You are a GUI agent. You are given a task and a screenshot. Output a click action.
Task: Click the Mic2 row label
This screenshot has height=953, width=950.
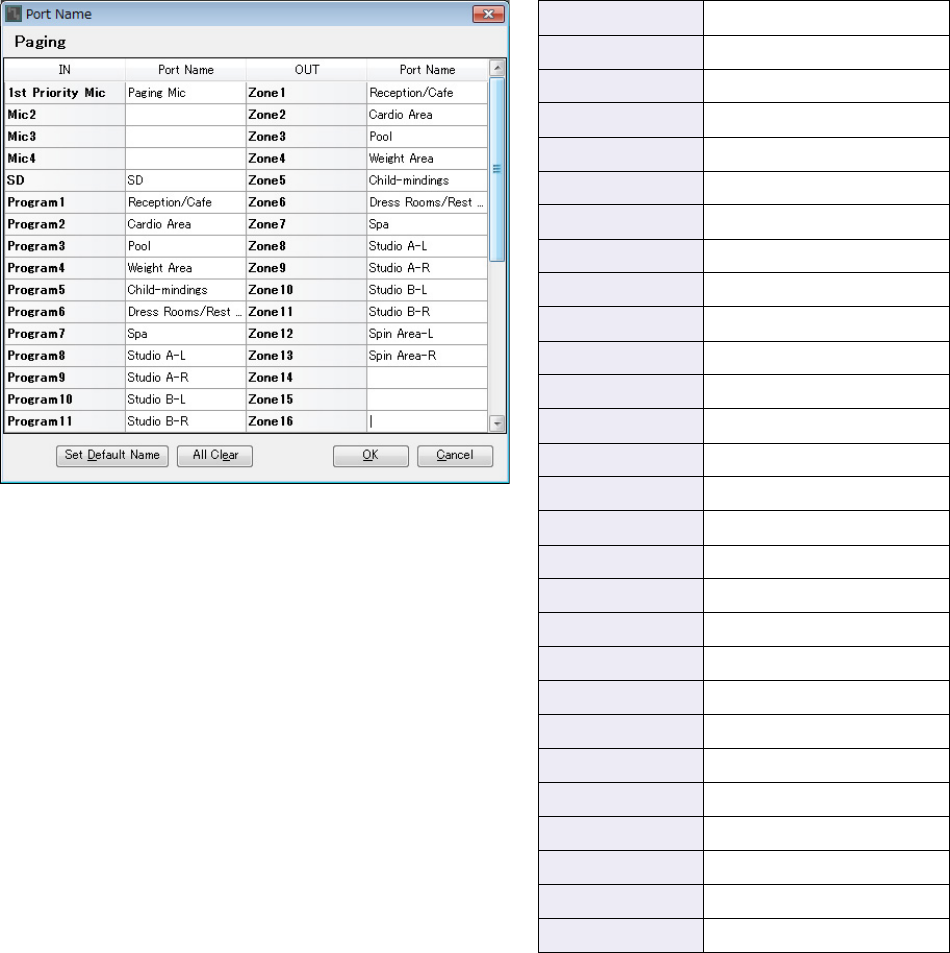pos(64,114)
